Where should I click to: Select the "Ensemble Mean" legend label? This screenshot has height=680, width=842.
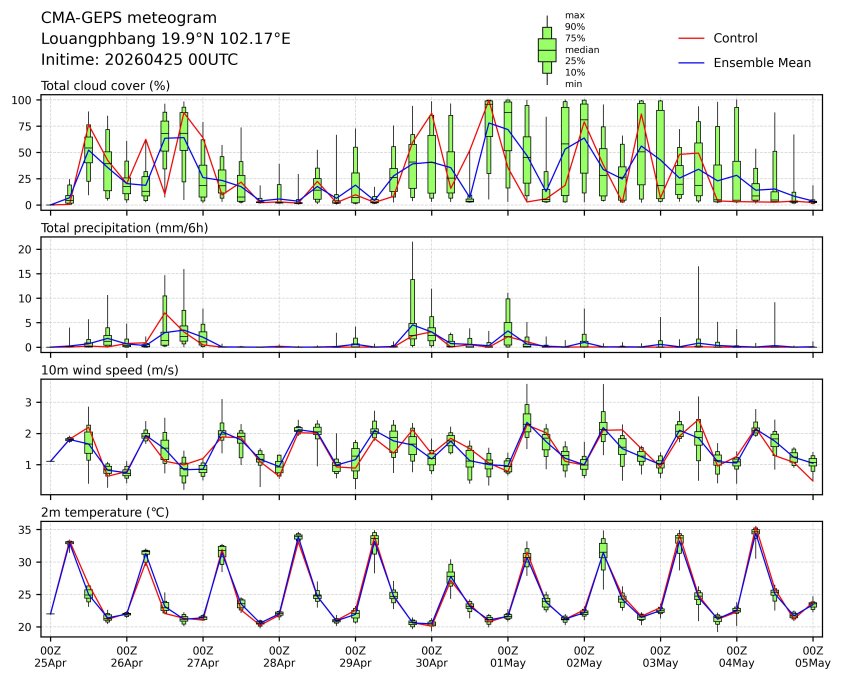coord(761,62)
